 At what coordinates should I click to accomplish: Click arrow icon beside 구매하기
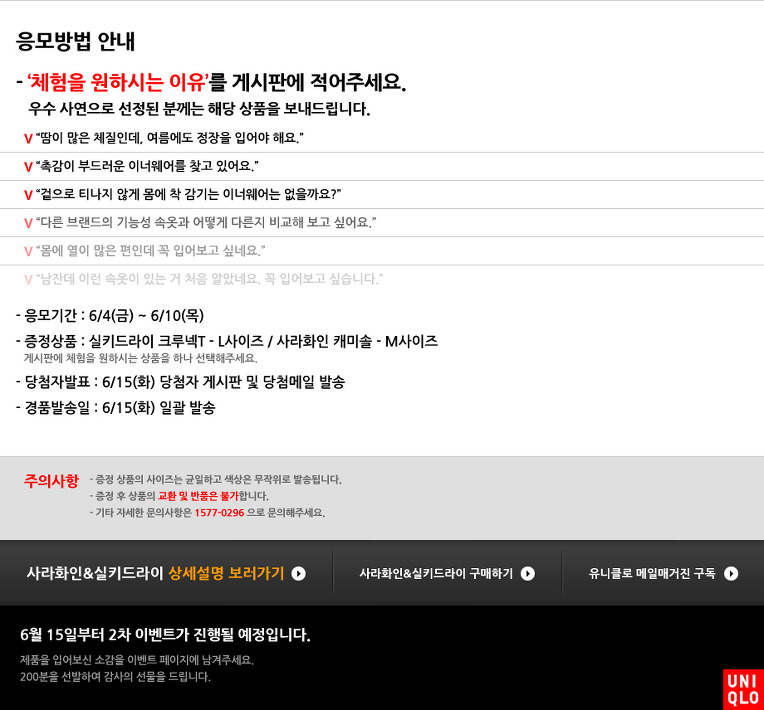(x=528, y=574)
